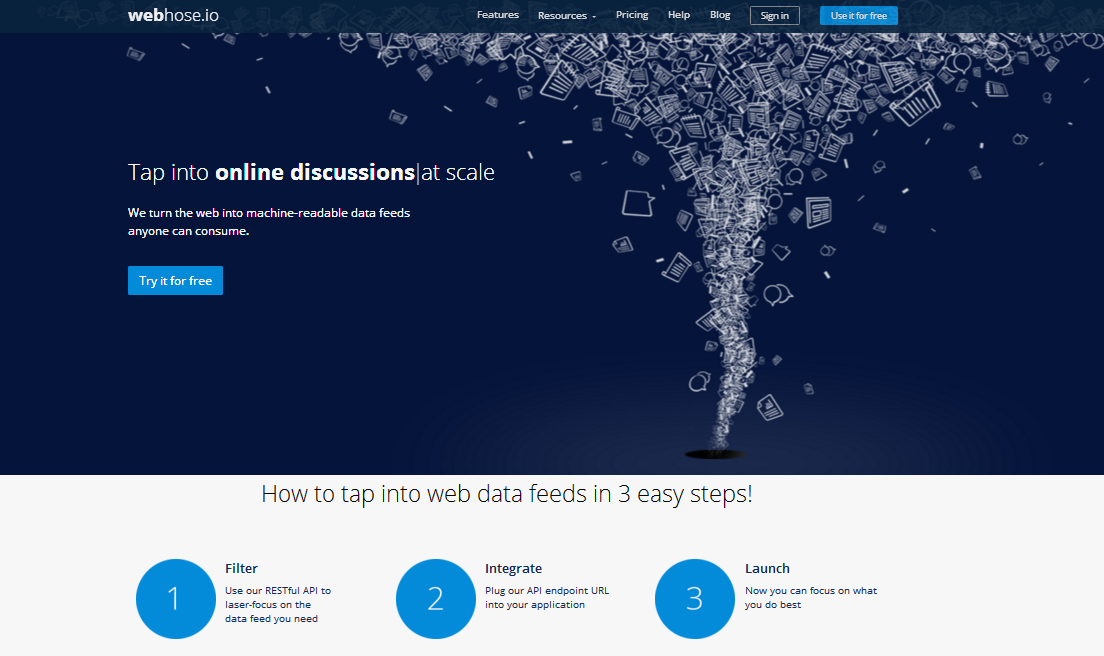The width and height of the screenshot is (1104, 656).
Task: Visit the Blog link
Action: pos(720,15)
